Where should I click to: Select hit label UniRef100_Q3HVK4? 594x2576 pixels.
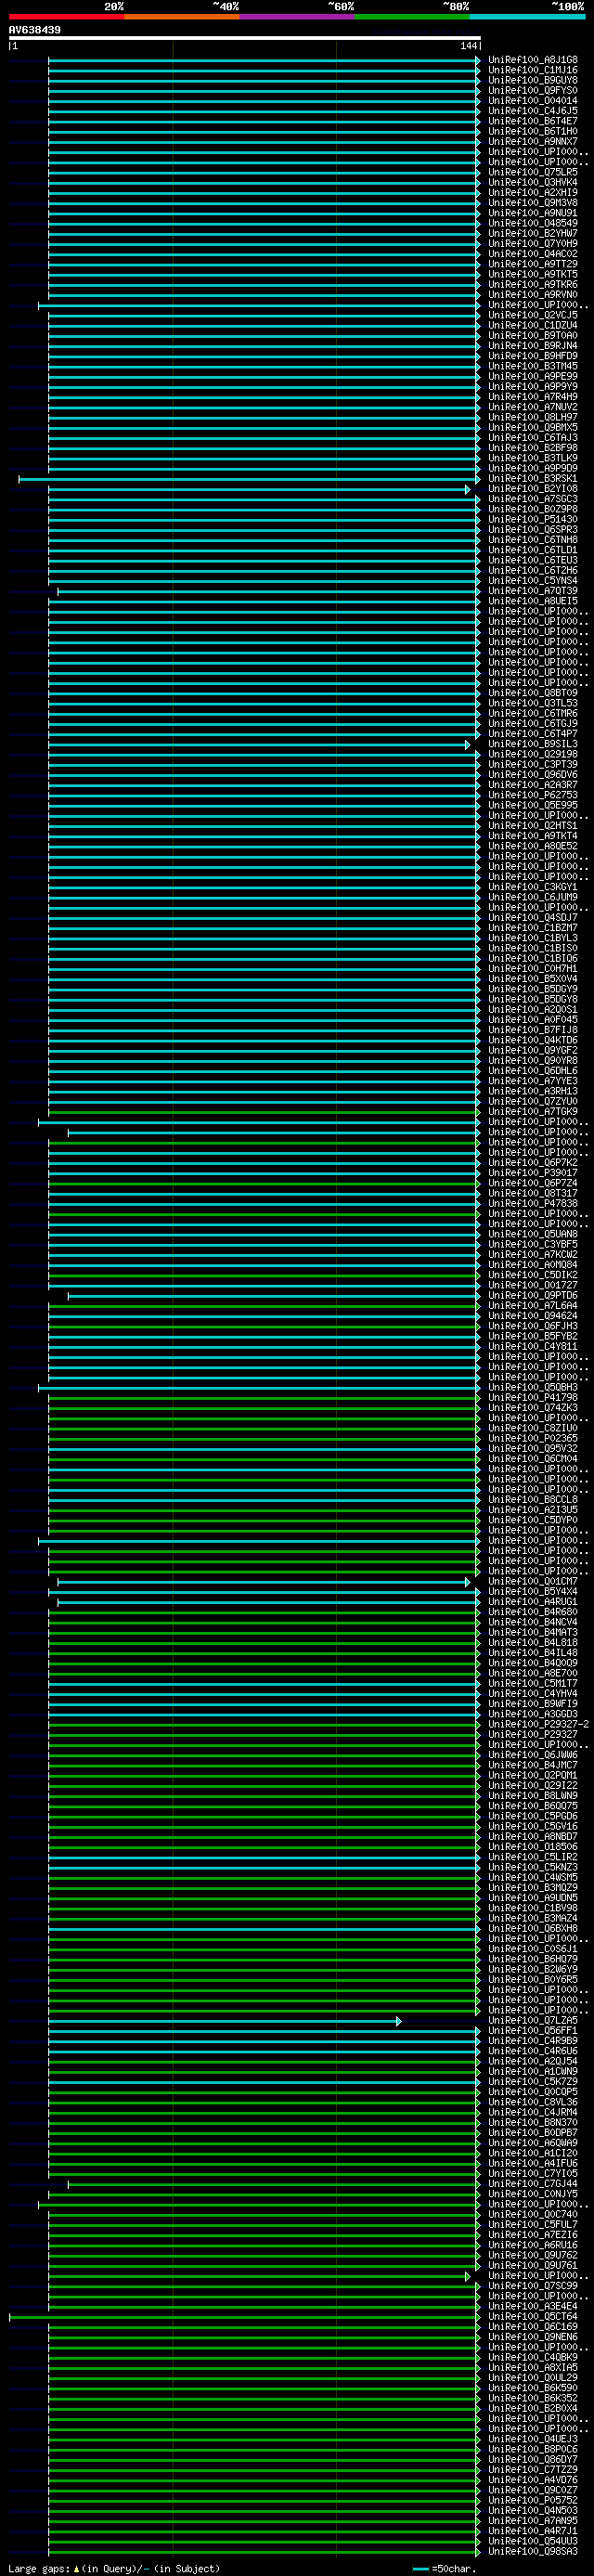(x=533, y=182)
